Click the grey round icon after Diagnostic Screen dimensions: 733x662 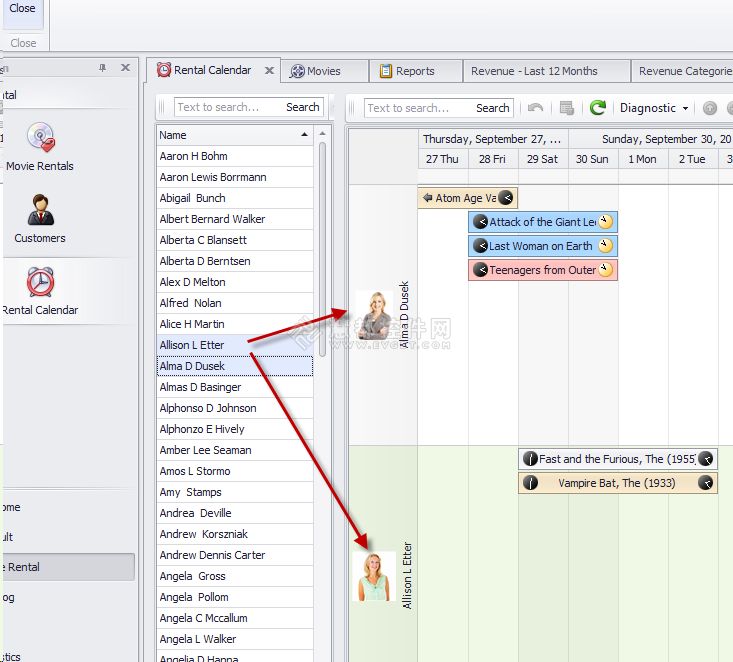click(x=710, y=108)
